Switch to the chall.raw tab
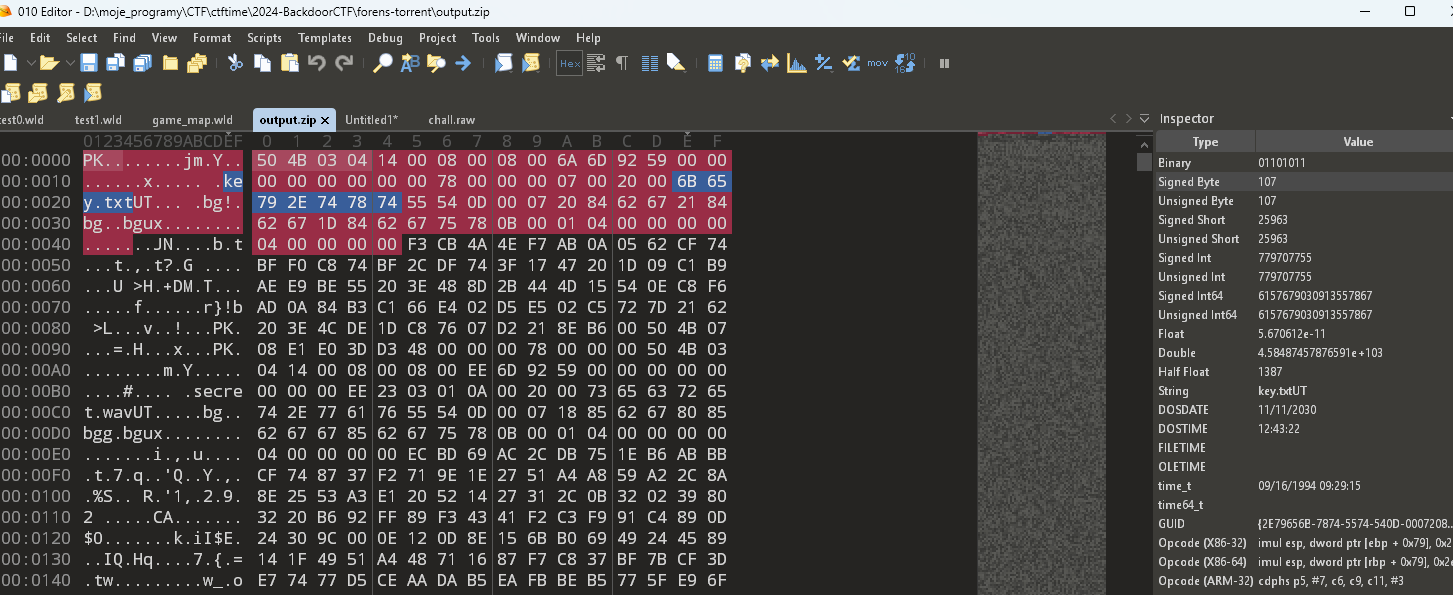 (x=451, y=120)
